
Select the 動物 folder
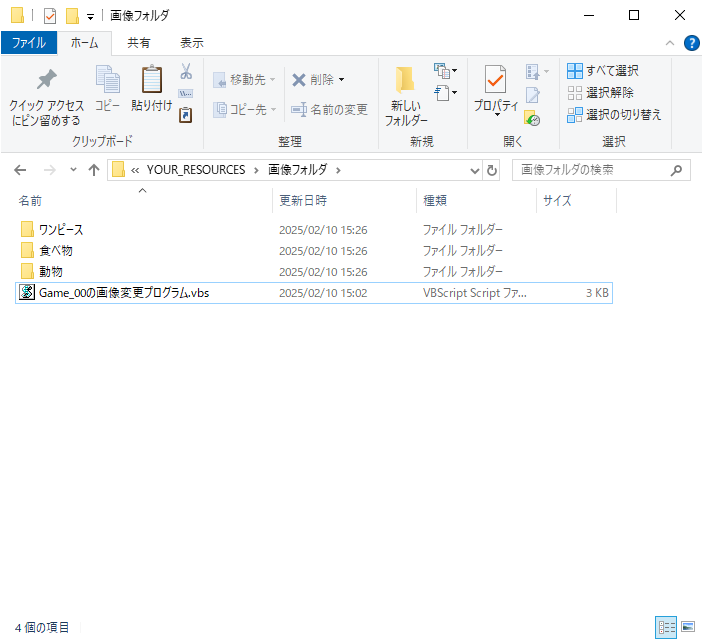point(51,271)
